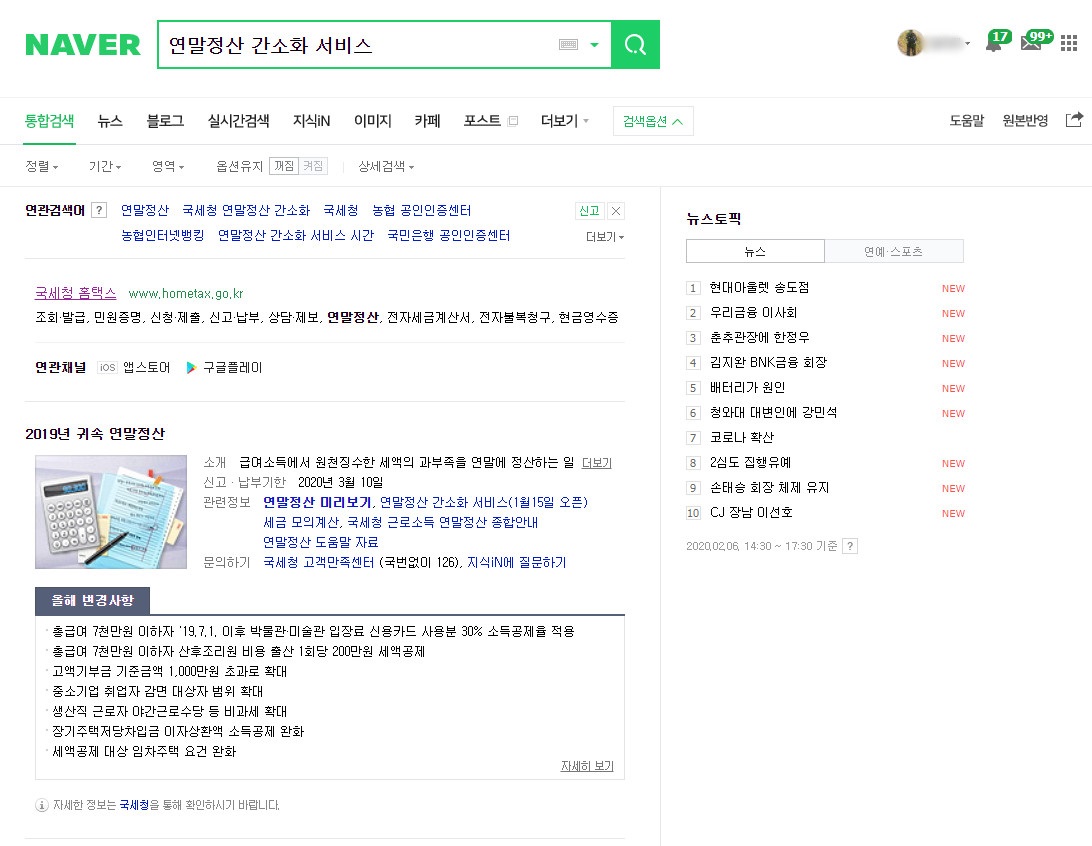The image size is (1092, 846).
Task: Click 원본반영 link
Action: pyautogui.click(x=1025, y=120)
